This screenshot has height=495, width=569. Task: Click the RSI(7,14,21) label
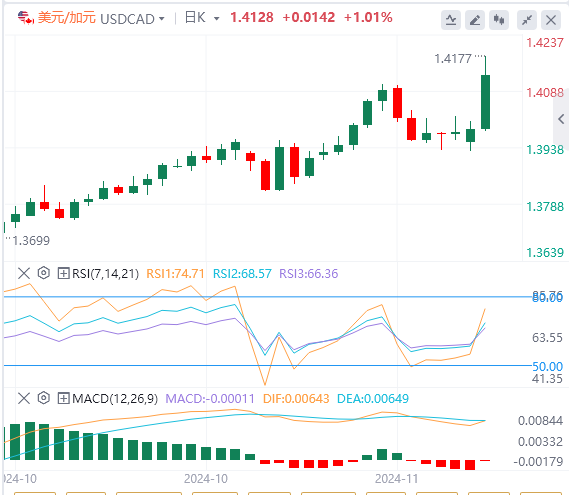click(x=106, y=274)
